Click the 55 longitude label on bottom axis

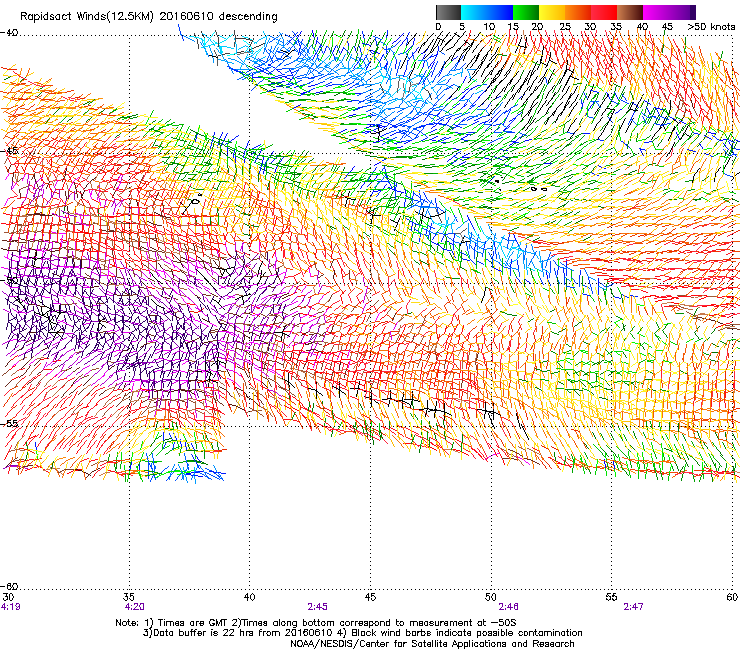pyautogui.click(x=611, y=597)
